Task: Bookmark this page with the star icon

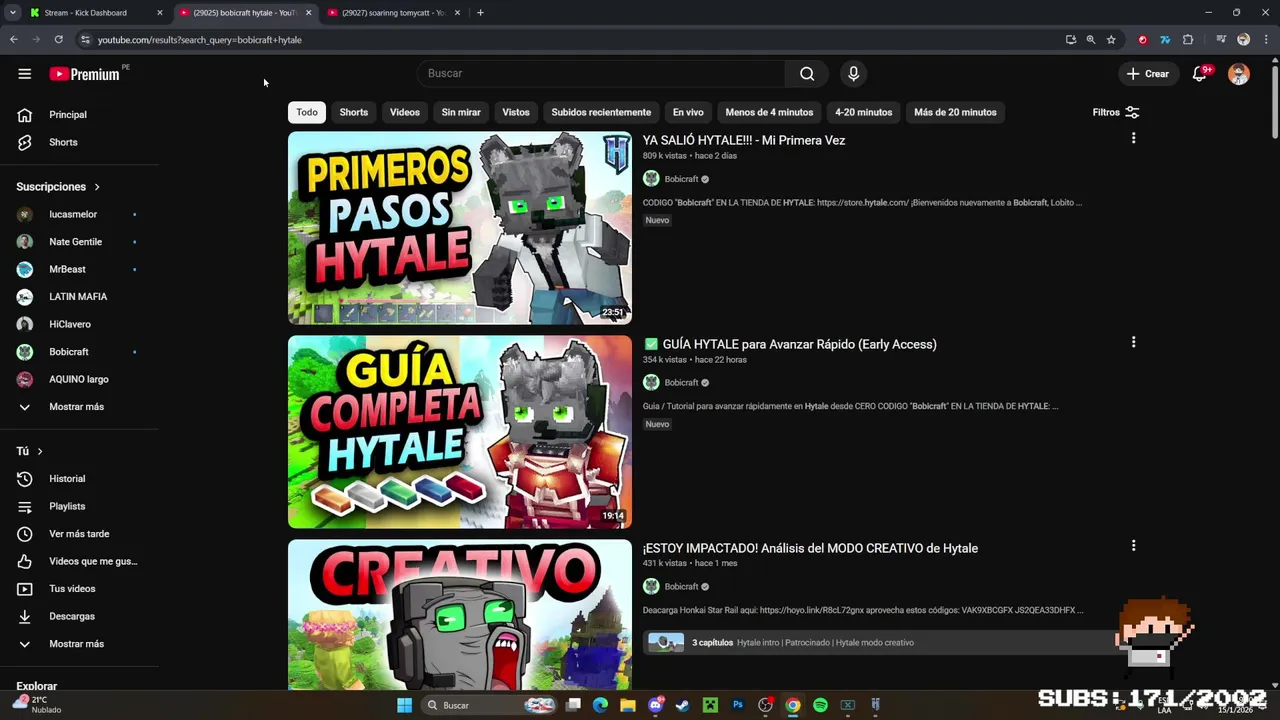Action: pyautogui.click(x=1111, y=40)
